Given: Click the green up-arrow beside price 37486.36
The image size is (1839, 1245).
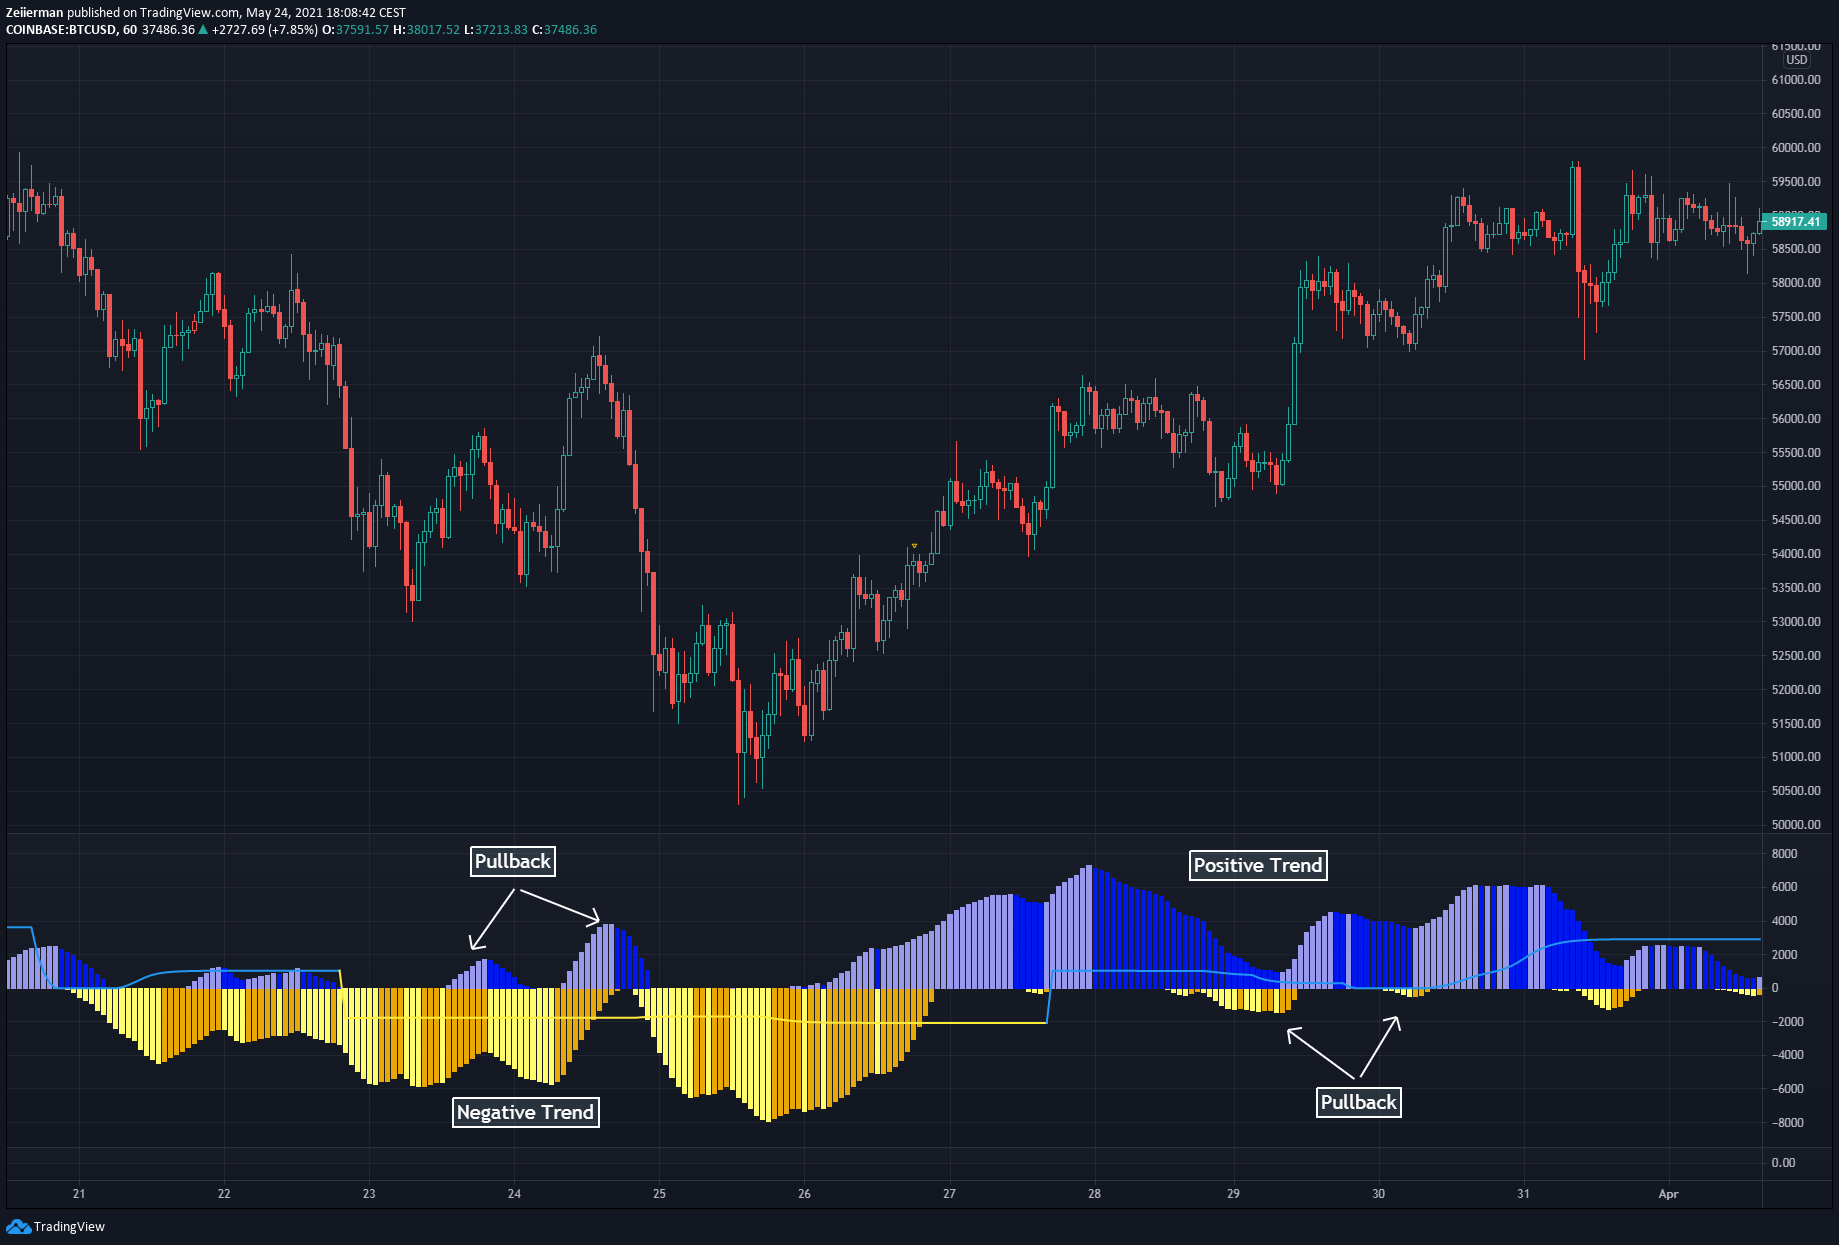Looking at the screenshot, I should [x=204, y=30].
